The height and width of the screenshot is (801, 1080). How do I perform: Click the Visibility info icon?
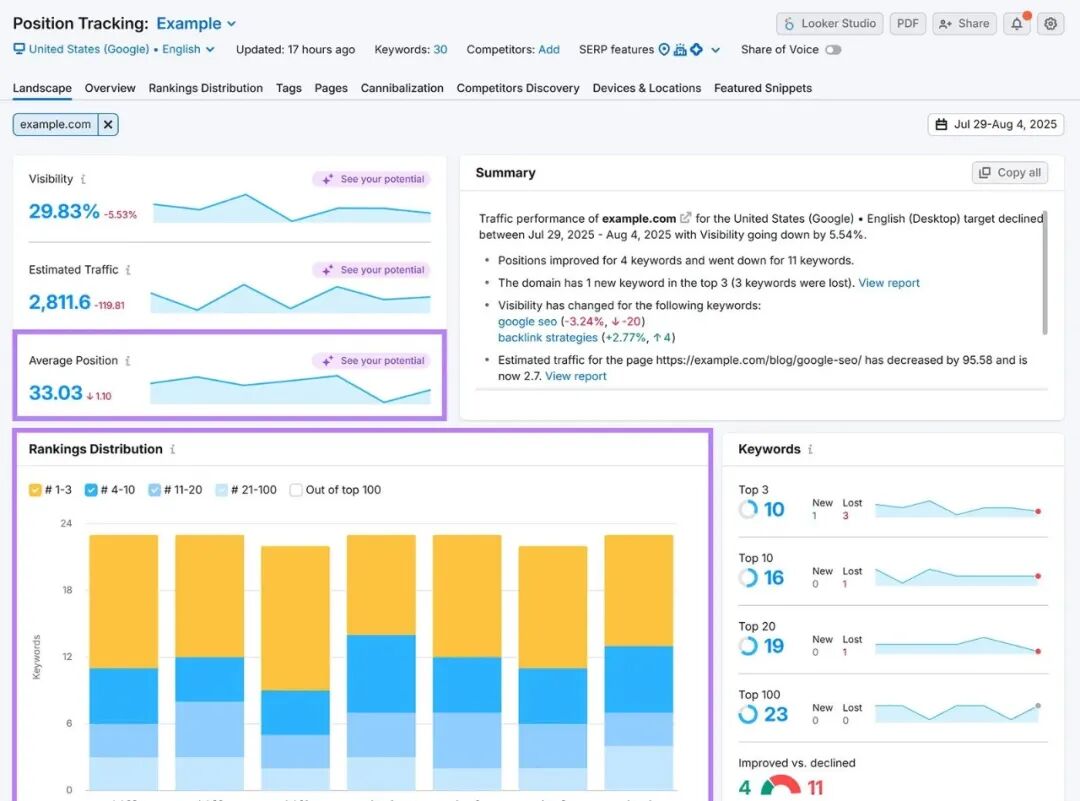[83, 179]
